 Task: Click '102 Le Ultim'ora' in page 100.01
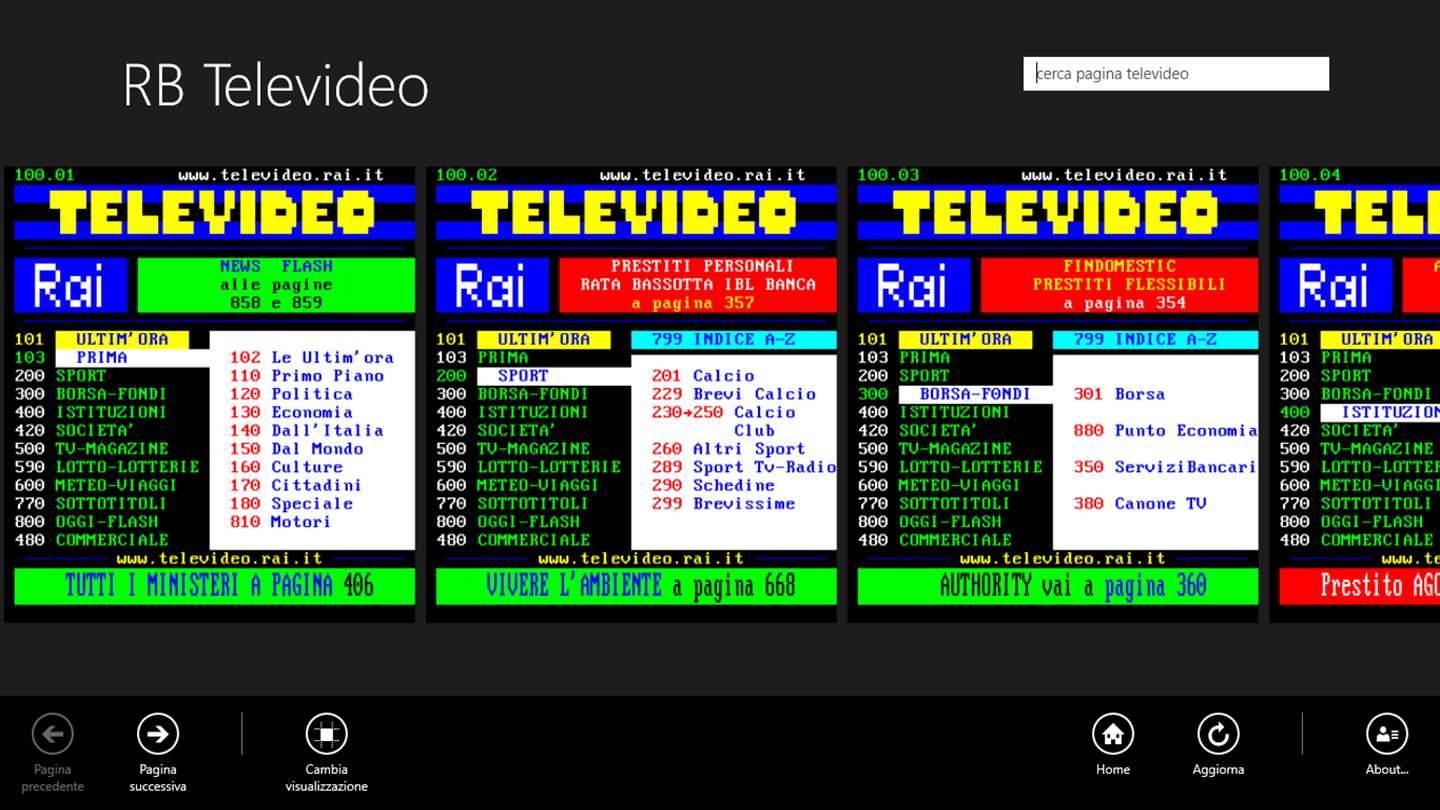pos(312,357)
